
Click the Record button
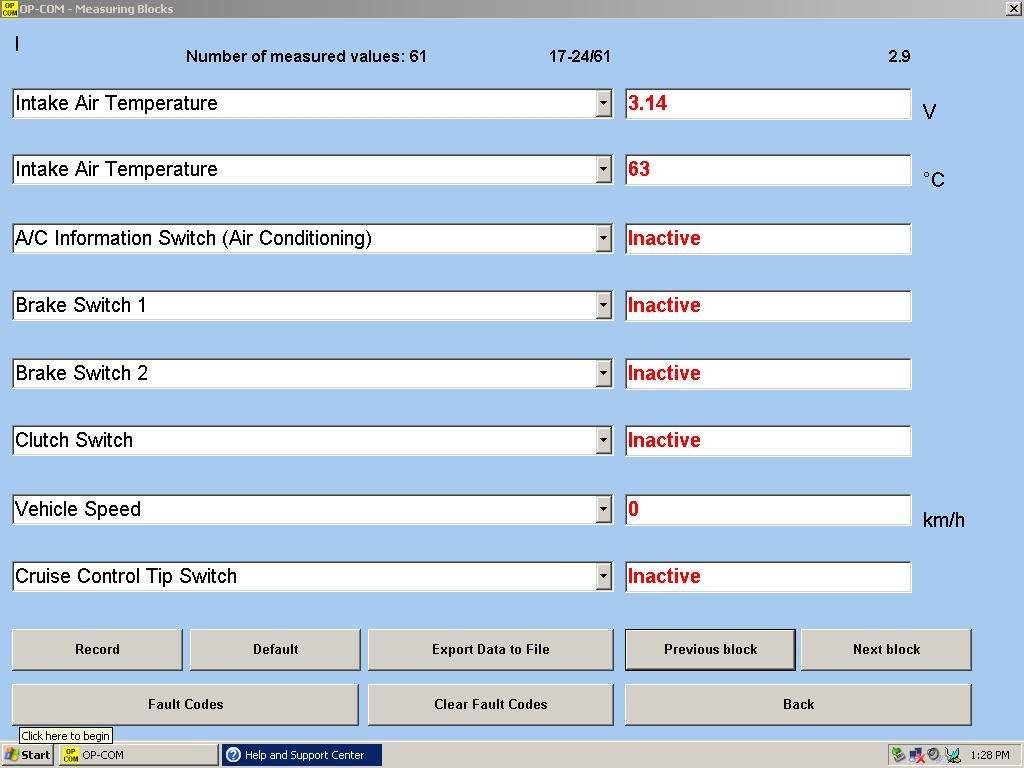pyautogui.click(x=97, y=649)
